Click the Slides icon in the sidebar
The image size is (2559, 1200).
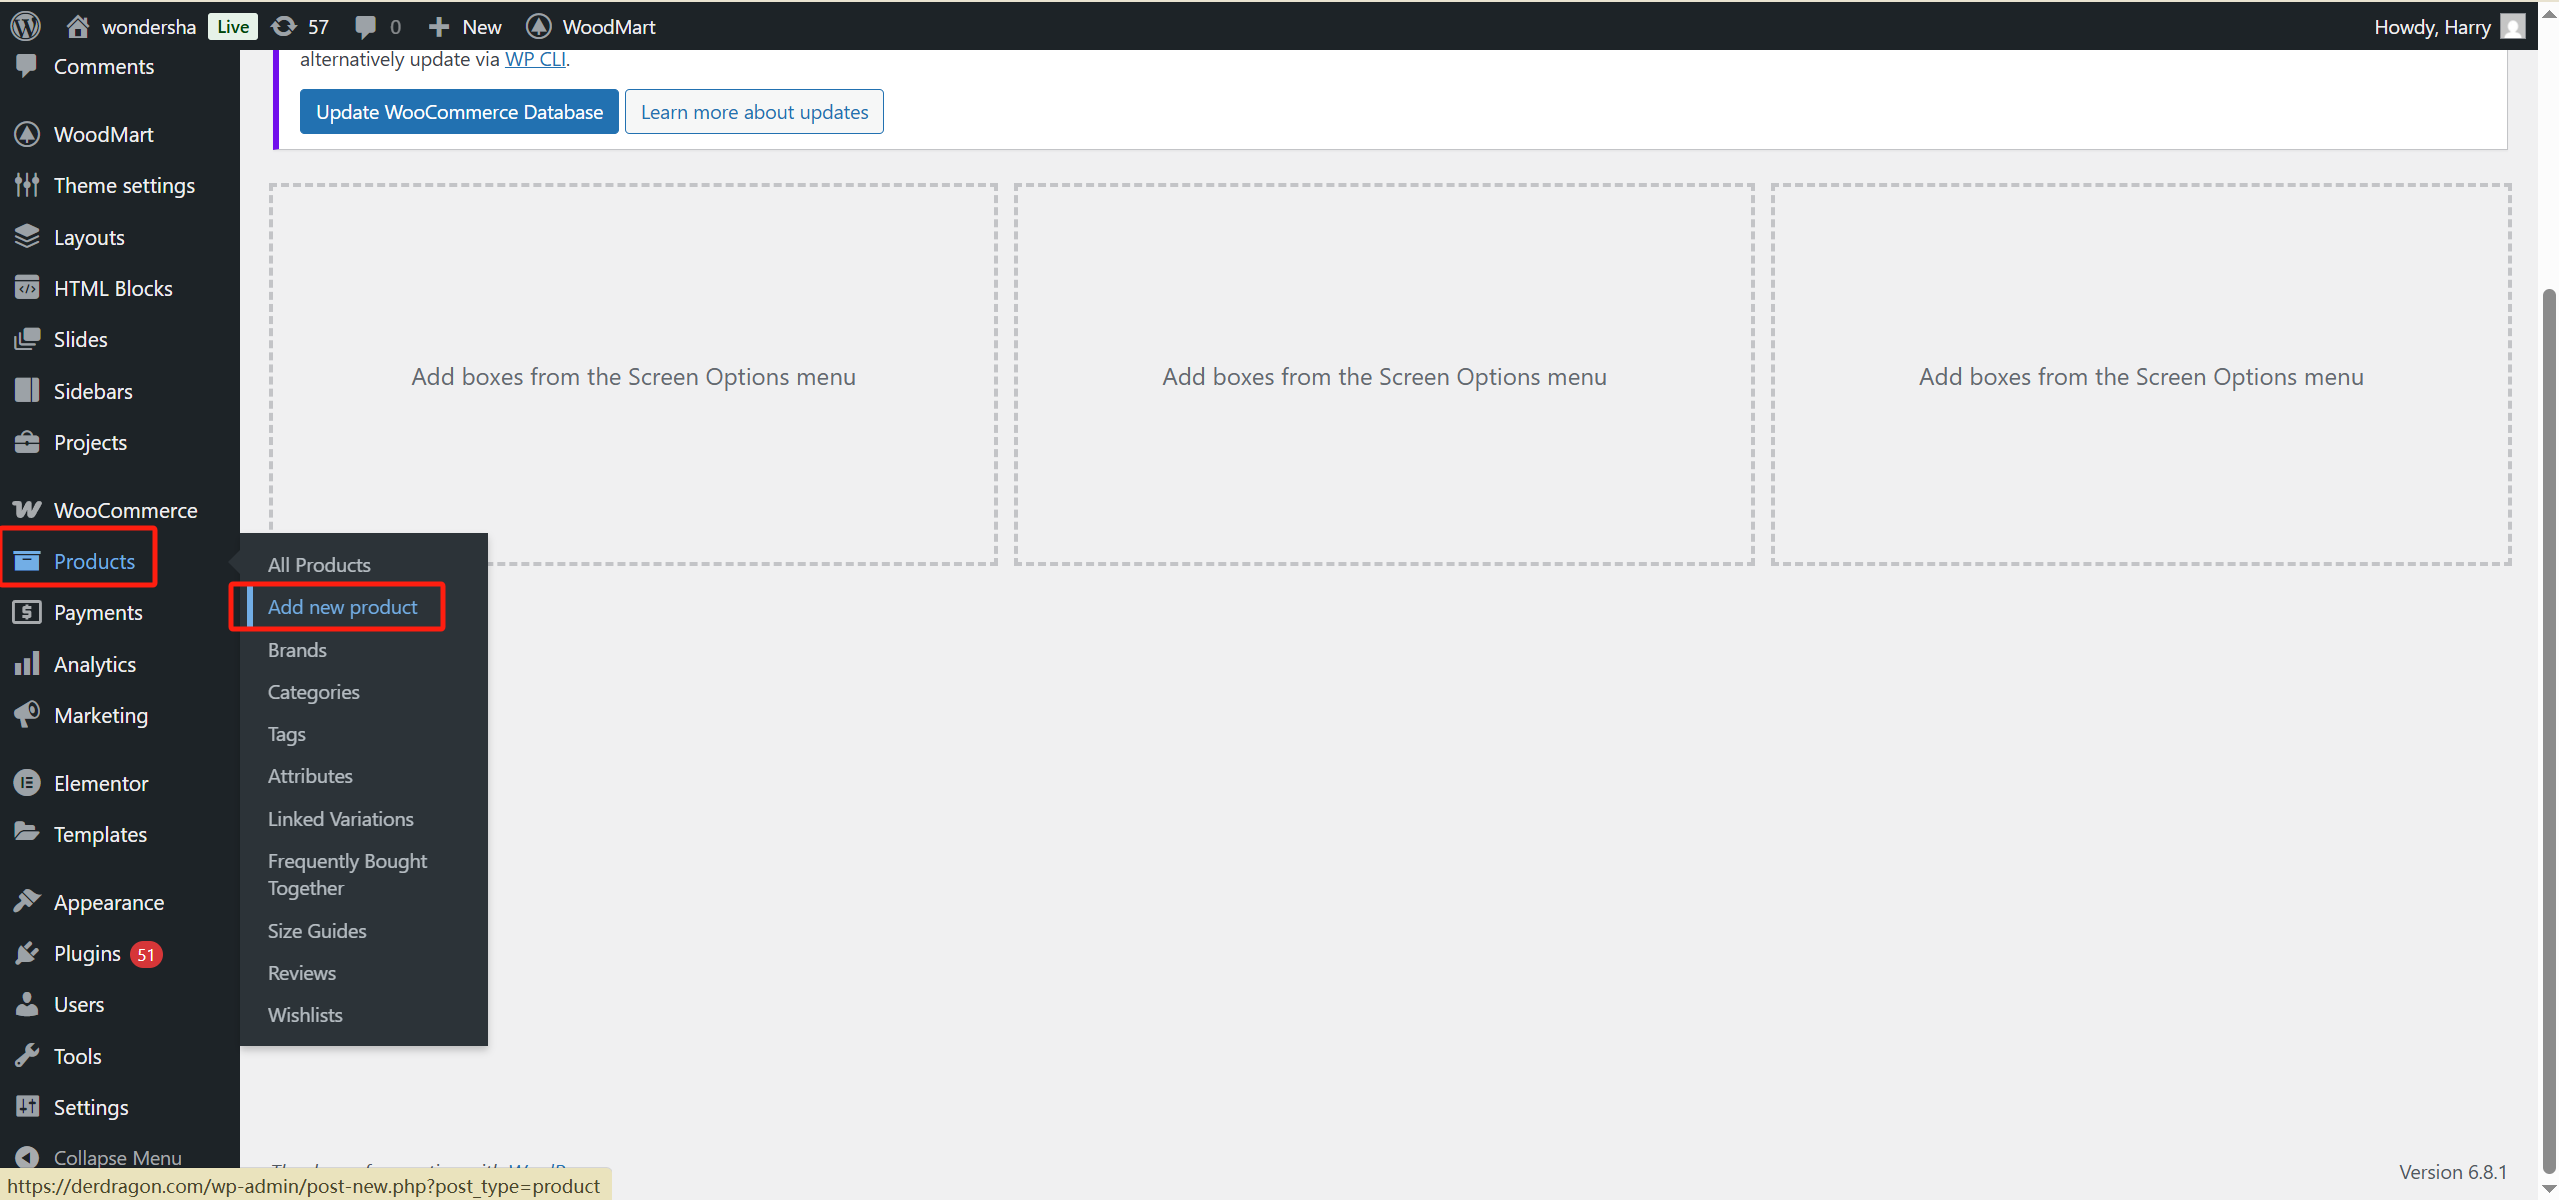(x=26, y=338)
